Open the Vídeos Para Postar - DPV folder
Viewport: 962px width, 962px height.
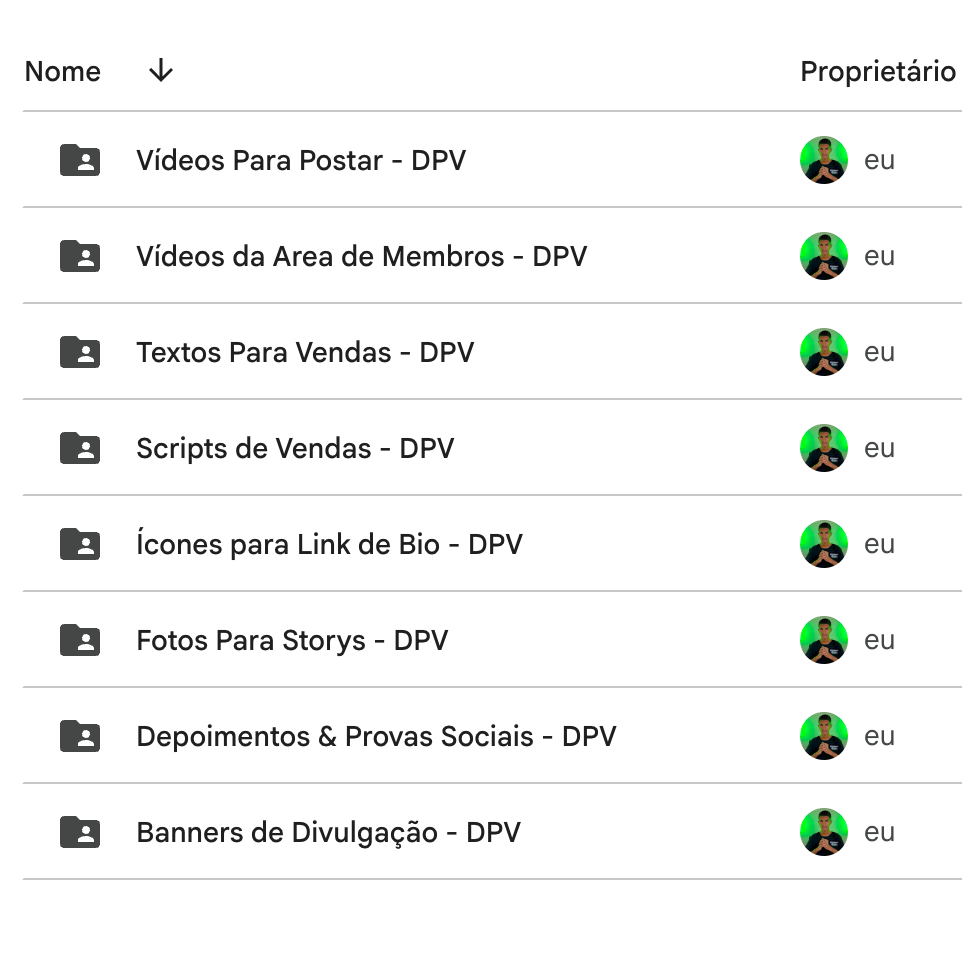click(301, 160)
